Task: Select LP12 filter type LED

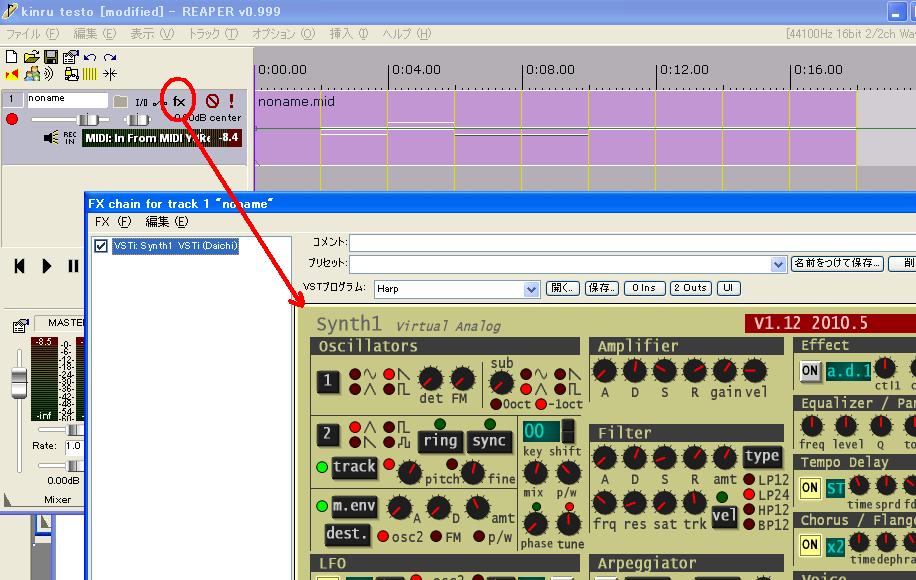Action: [749, 480]
